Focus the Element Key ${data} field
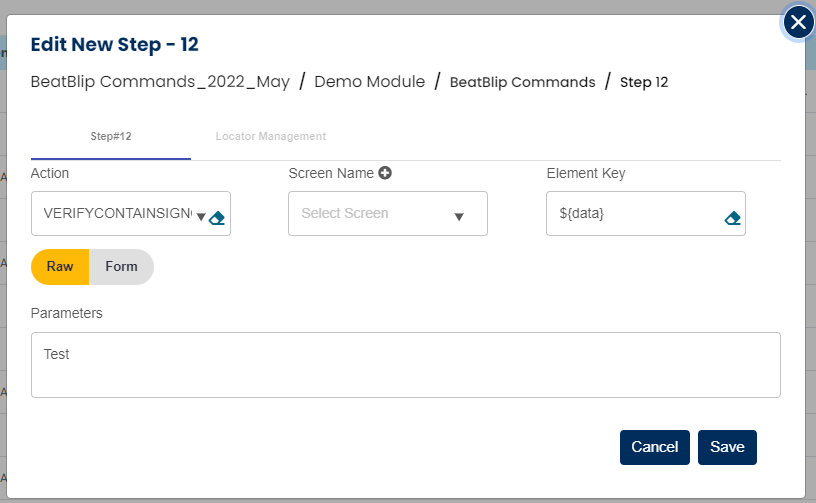 (632, 214)
